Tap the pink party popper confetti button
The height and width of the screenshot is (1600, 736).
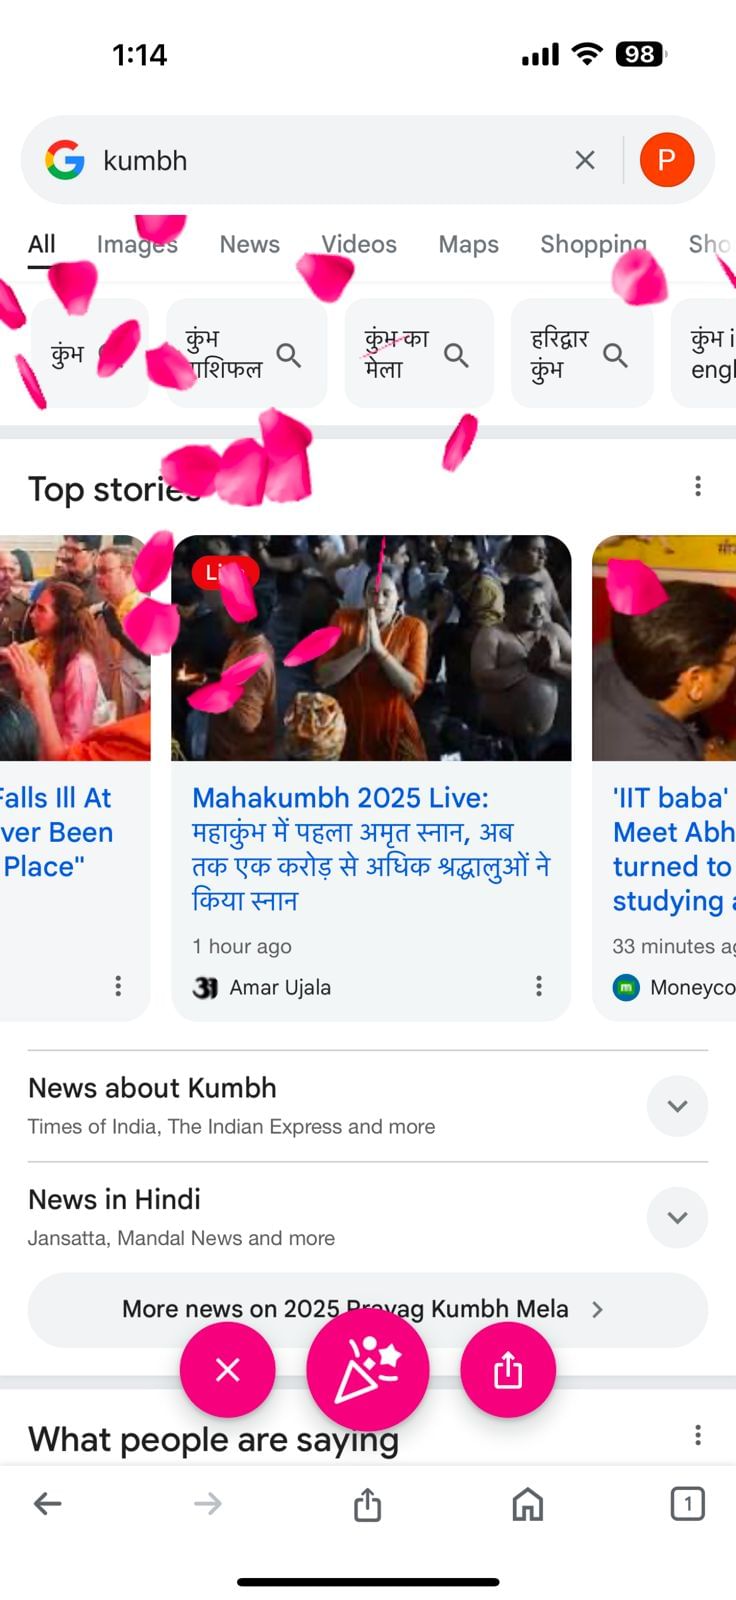point(368,1369)
